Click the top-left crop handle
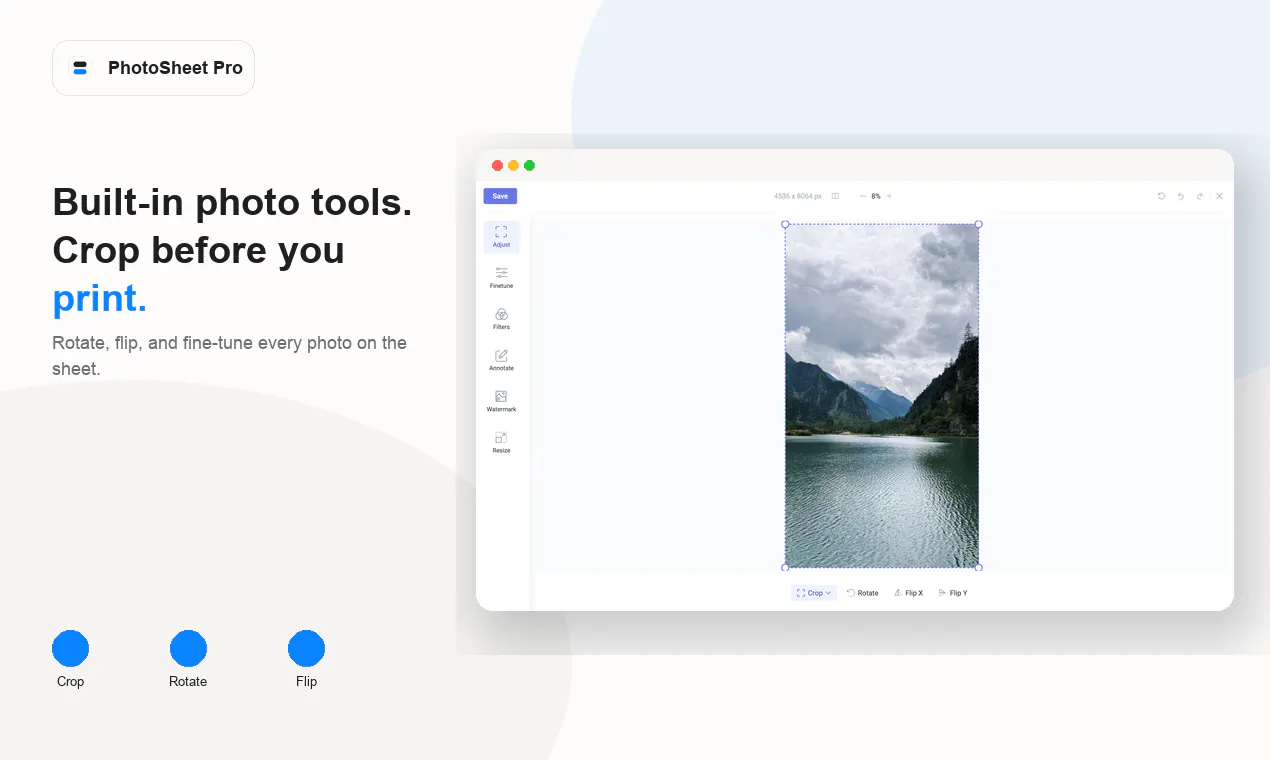This screenshot has width=1270, height=760. pyautogui.click(x=785, y=224)
